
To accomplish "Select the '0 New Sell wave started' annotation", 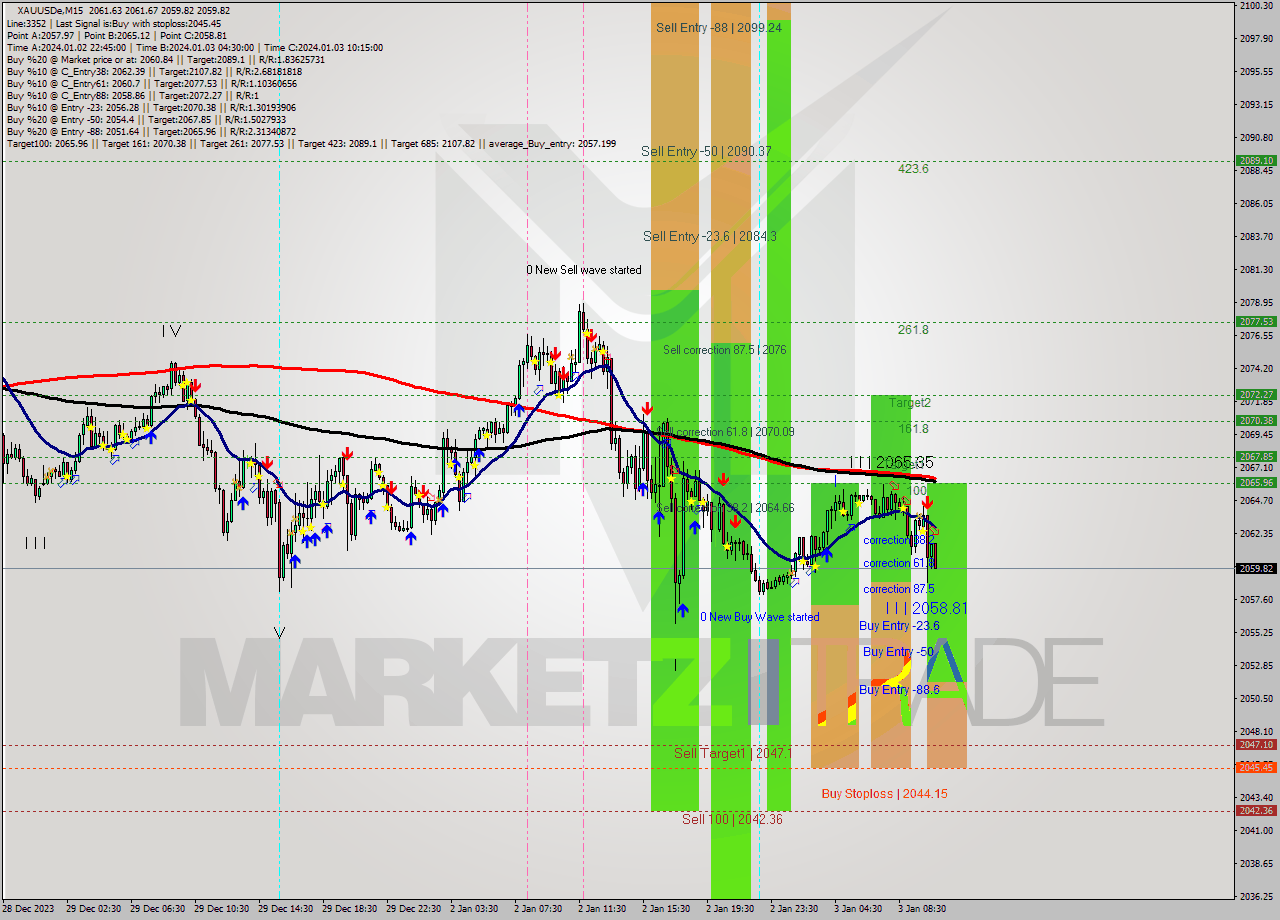I will click(584, 270).
